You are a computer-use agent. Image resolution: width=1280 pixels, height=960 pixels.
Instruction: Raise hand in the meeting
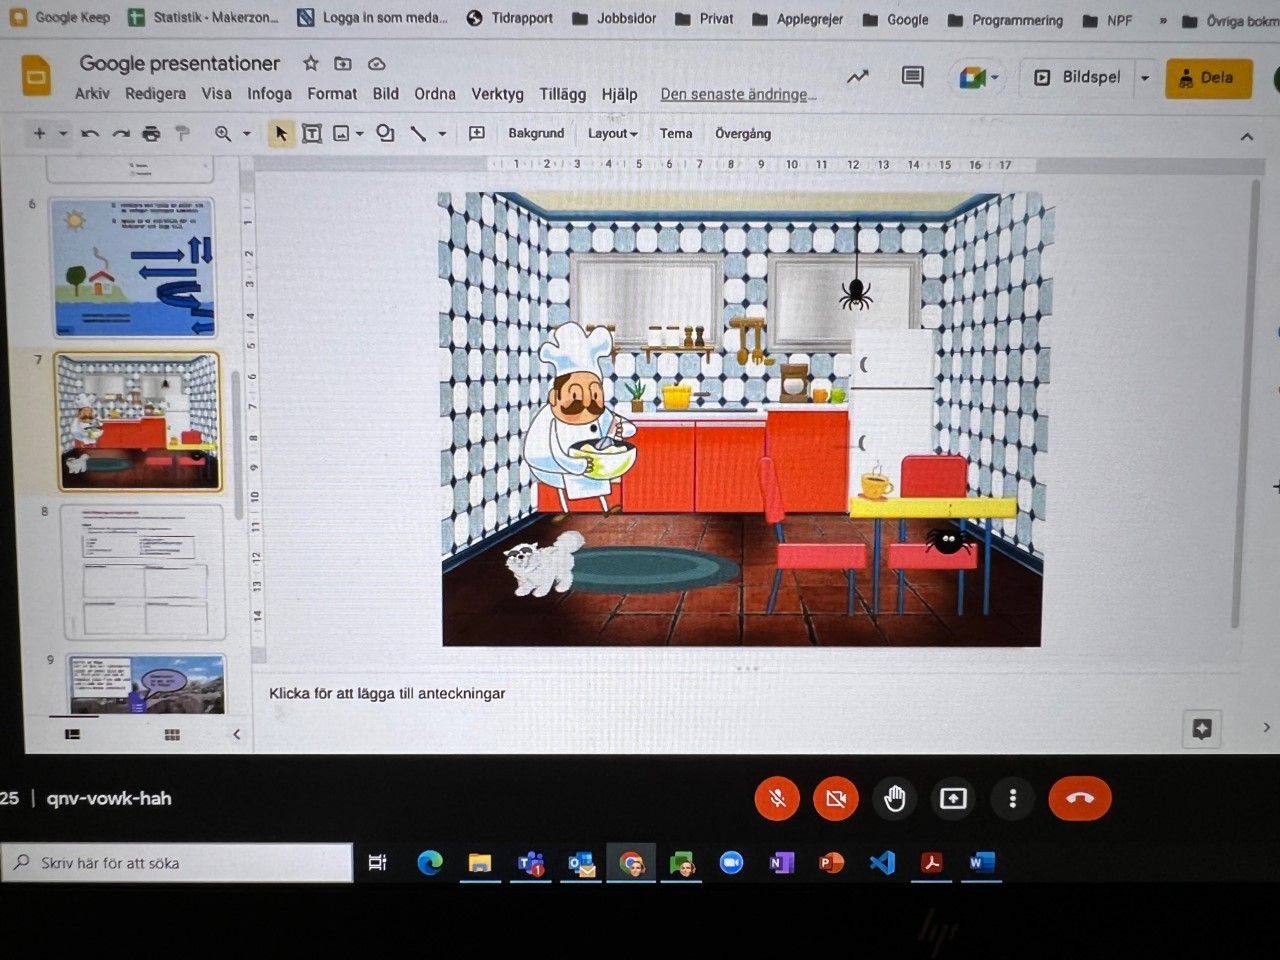coord(895,798)
